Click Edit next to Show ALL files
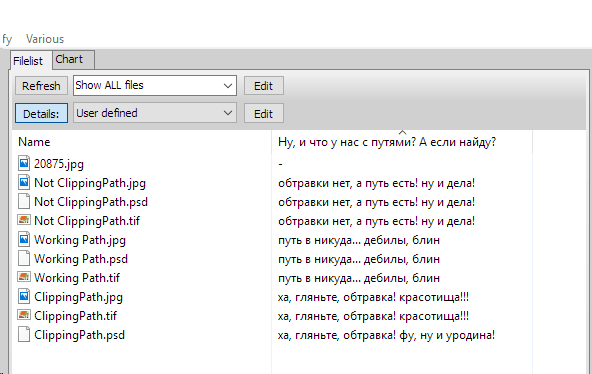 tap(264, 86)
